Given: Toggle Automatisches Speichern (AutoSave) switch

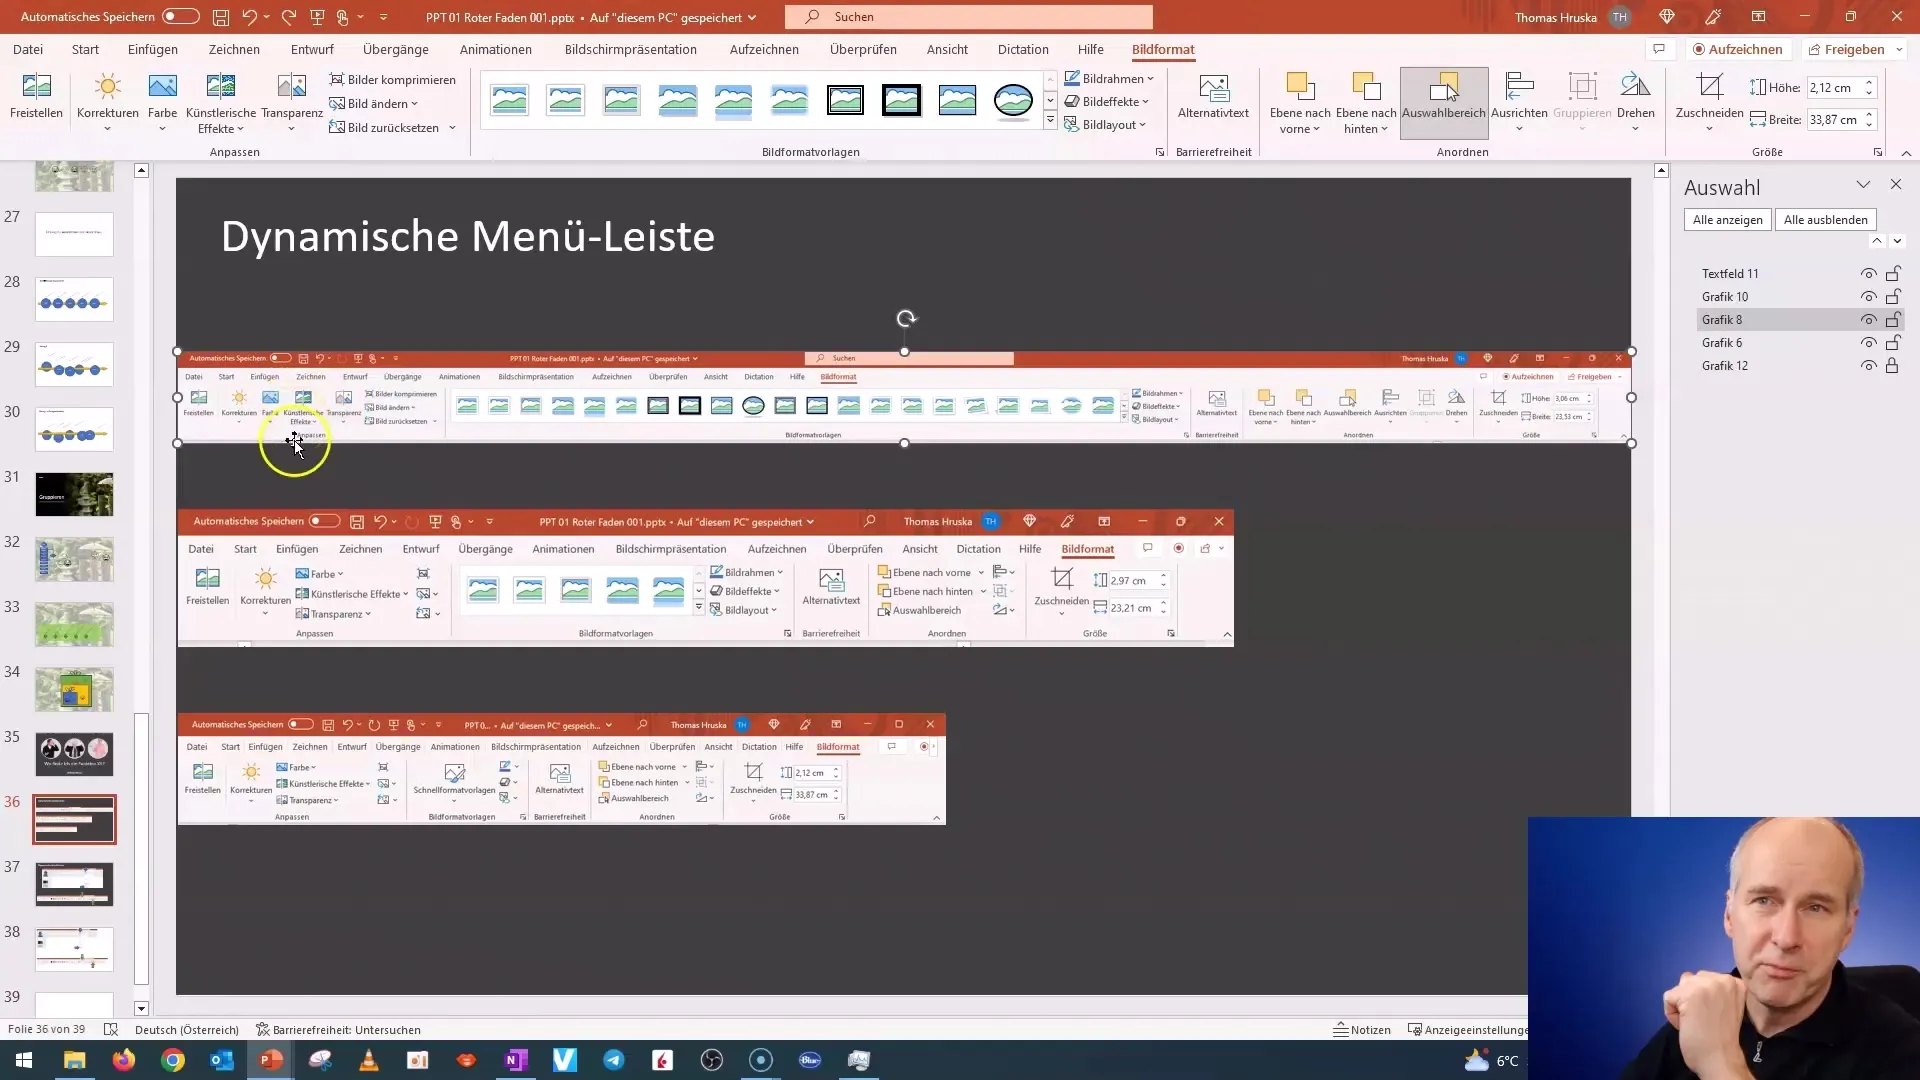Looking at the screenshot, I should click(177, 16).
